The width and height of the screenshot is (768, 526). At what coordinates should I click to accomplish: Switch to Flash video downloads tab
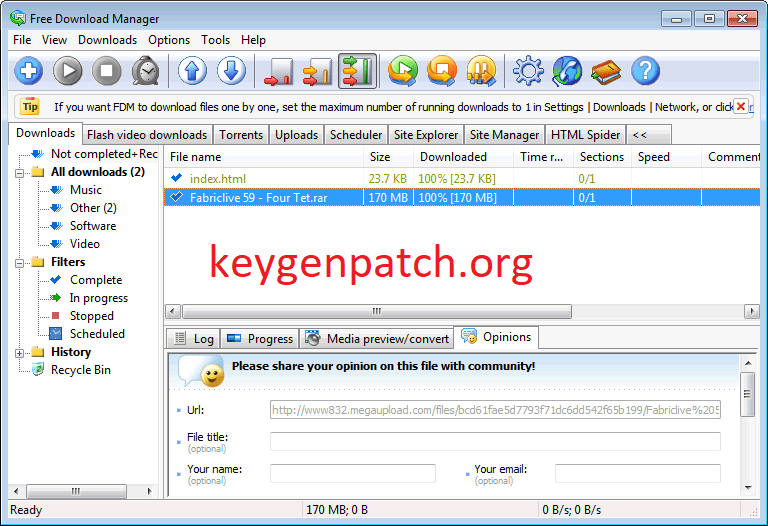click(147, 135)
